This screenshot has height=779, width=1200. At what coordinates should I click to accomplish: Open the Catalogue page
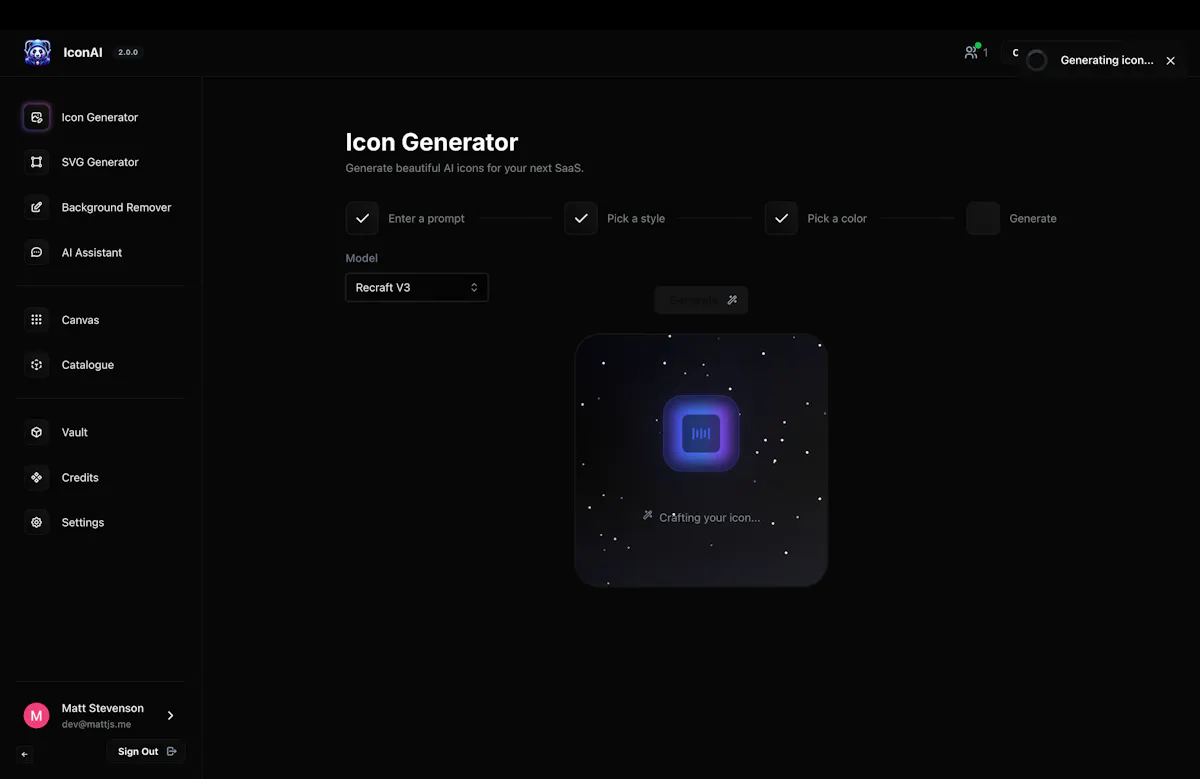[100, 365]
